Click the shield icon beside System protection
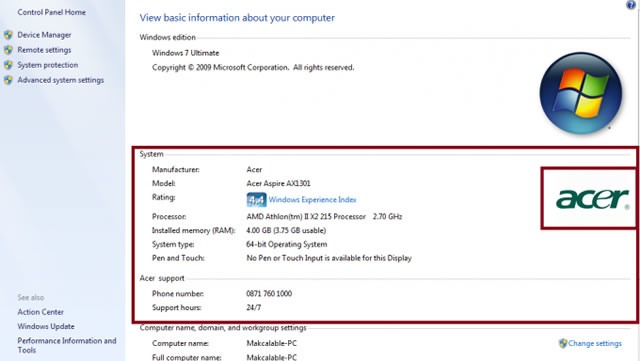 click(x=8, y=65)
